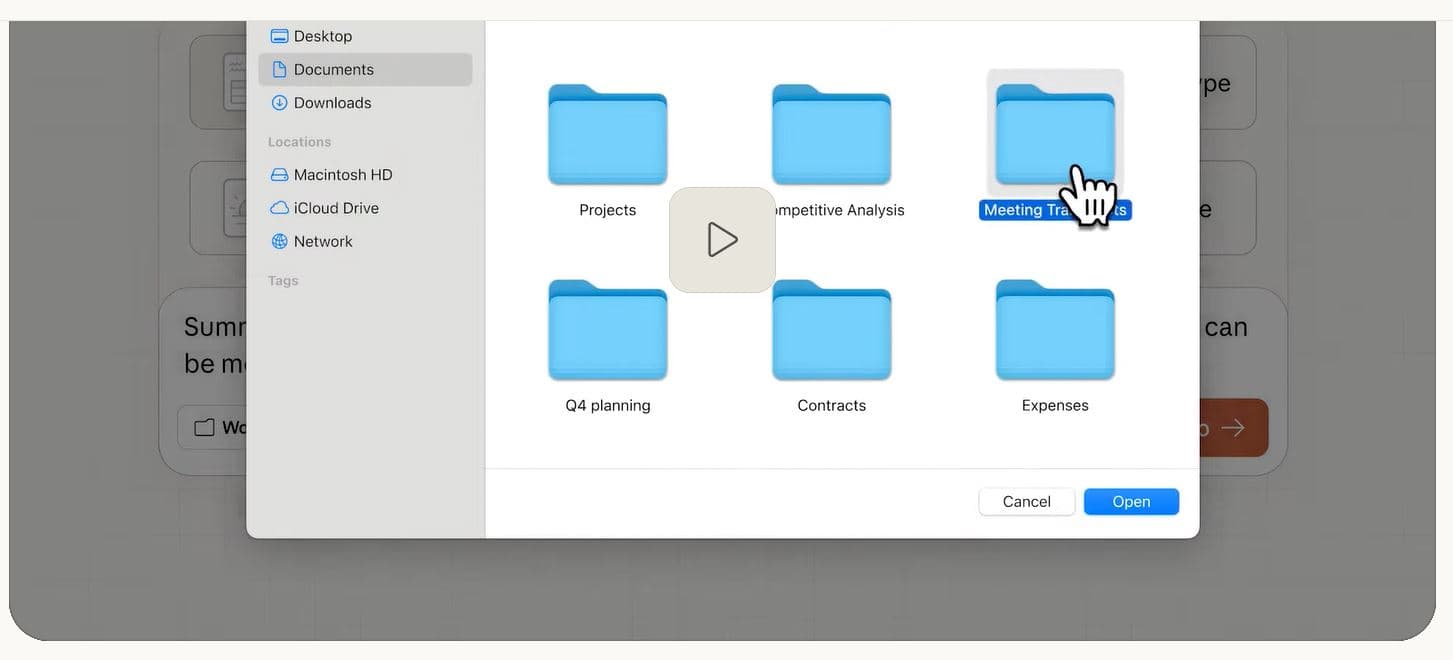The height and width of the screenshot is (660, 1453).
Task: Select the Competitive Analysis folder icon
Action: tap(831, 136)
